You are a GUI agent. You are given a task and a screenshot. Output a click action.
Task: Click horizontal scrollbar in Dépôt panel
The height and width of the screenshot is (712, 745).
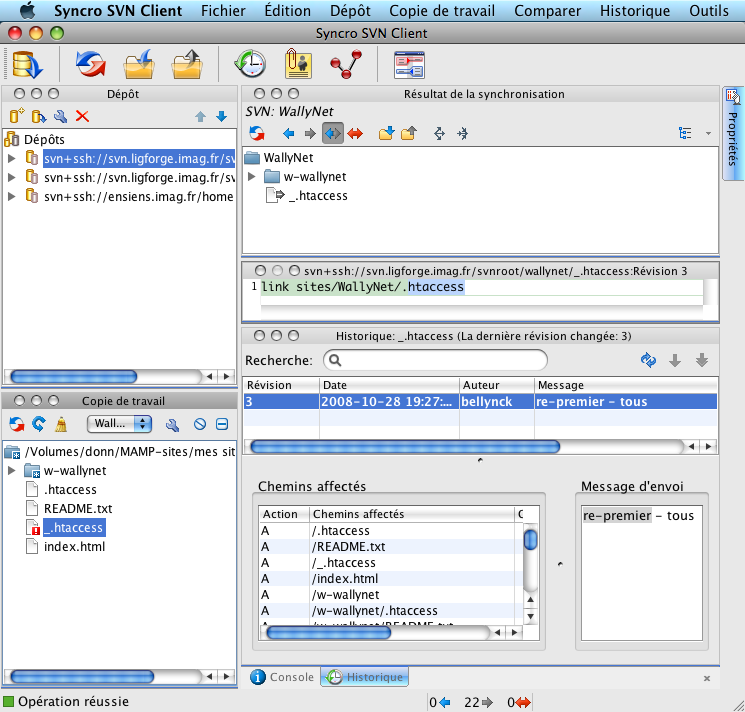[x=74, y=377]
